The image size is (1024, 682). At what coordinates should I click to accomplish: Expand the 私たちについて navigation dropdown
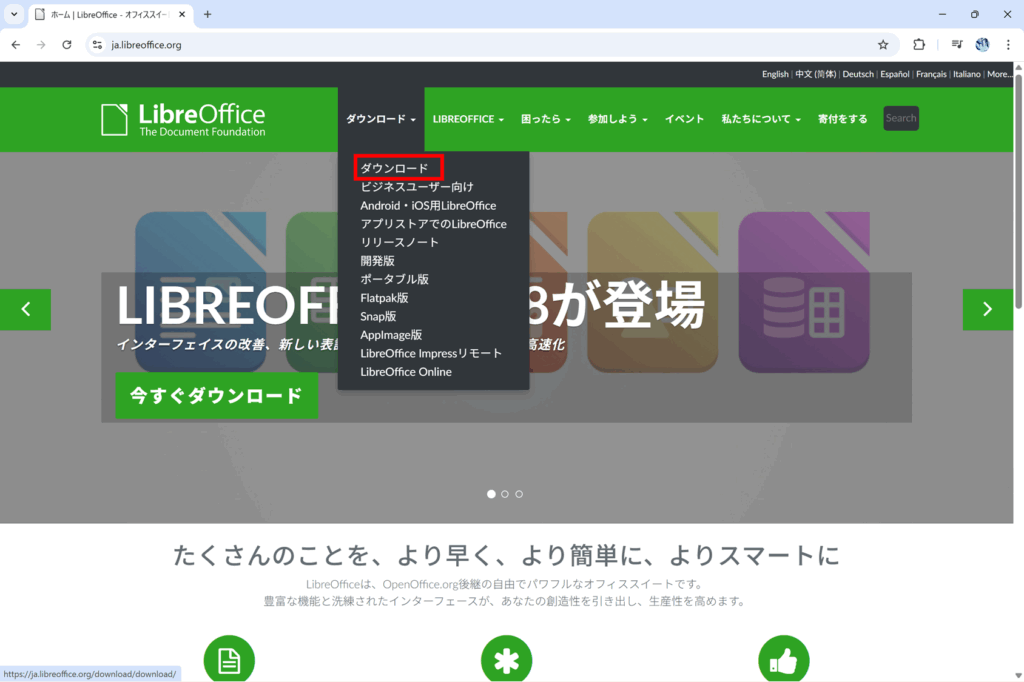point(761,119)
